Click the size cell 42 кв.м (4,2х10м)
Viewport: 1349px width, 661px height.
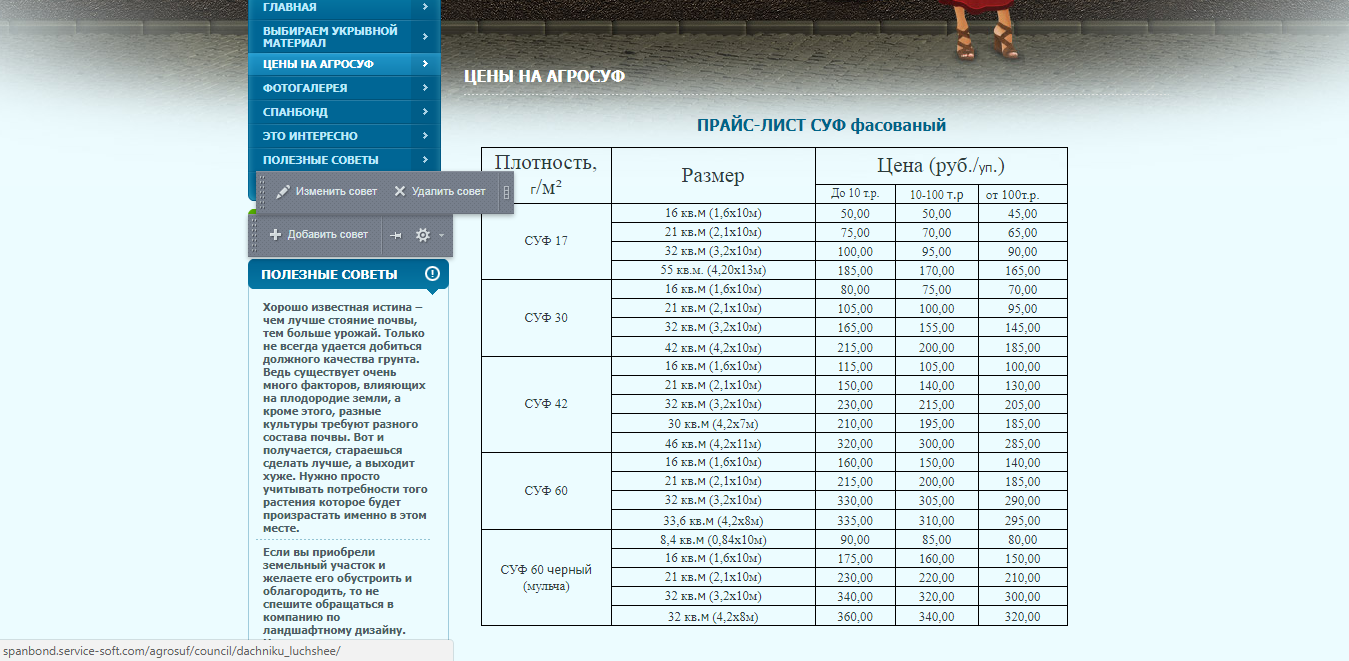[x=713, y=347]
